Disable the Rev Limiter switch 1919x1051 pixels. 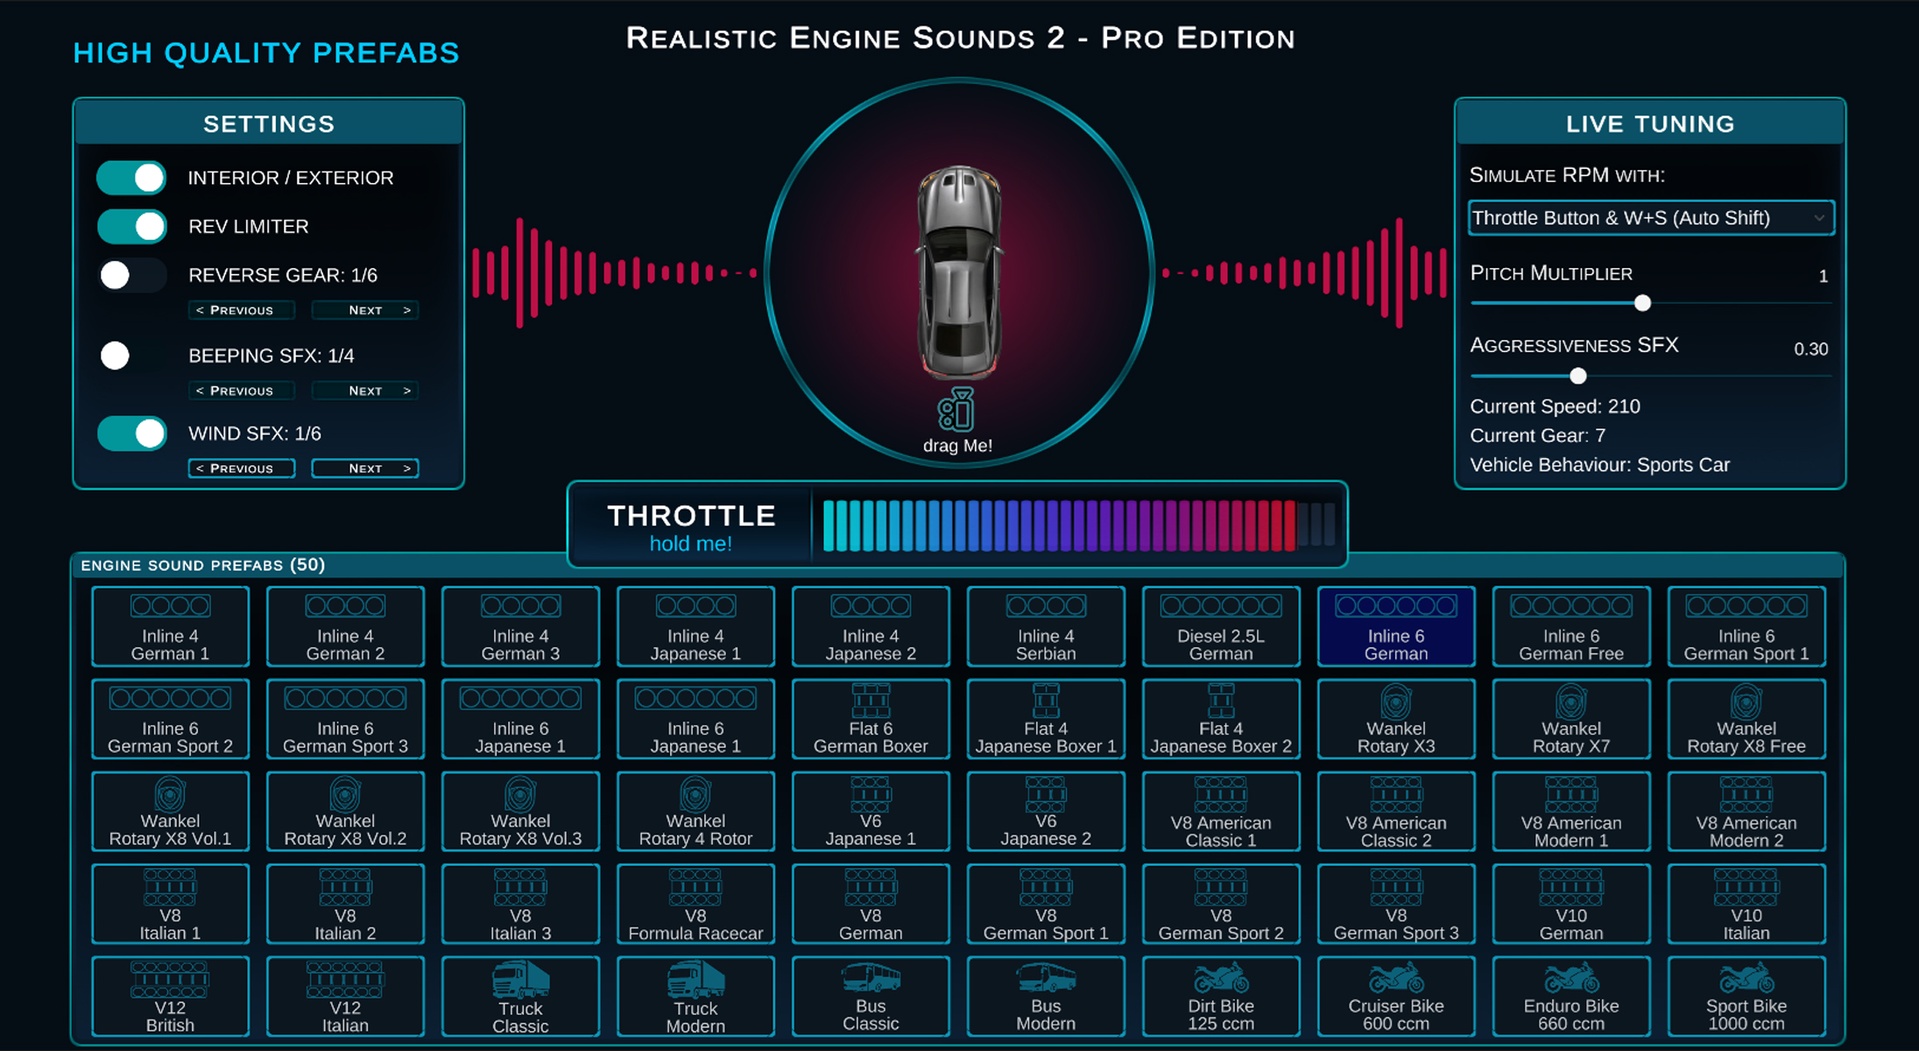(x=132, y=226)
